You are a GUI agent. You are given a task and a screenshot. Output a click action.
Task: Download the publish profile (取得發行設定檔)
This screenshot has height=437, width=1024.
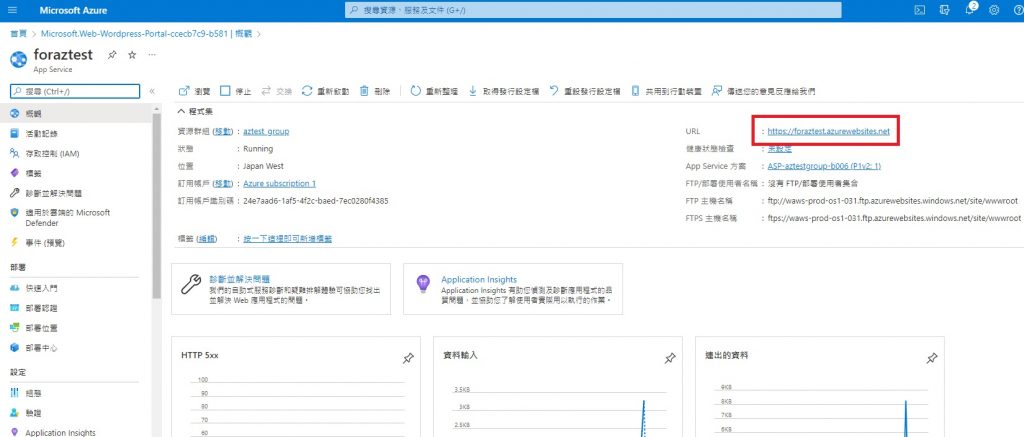504,91
